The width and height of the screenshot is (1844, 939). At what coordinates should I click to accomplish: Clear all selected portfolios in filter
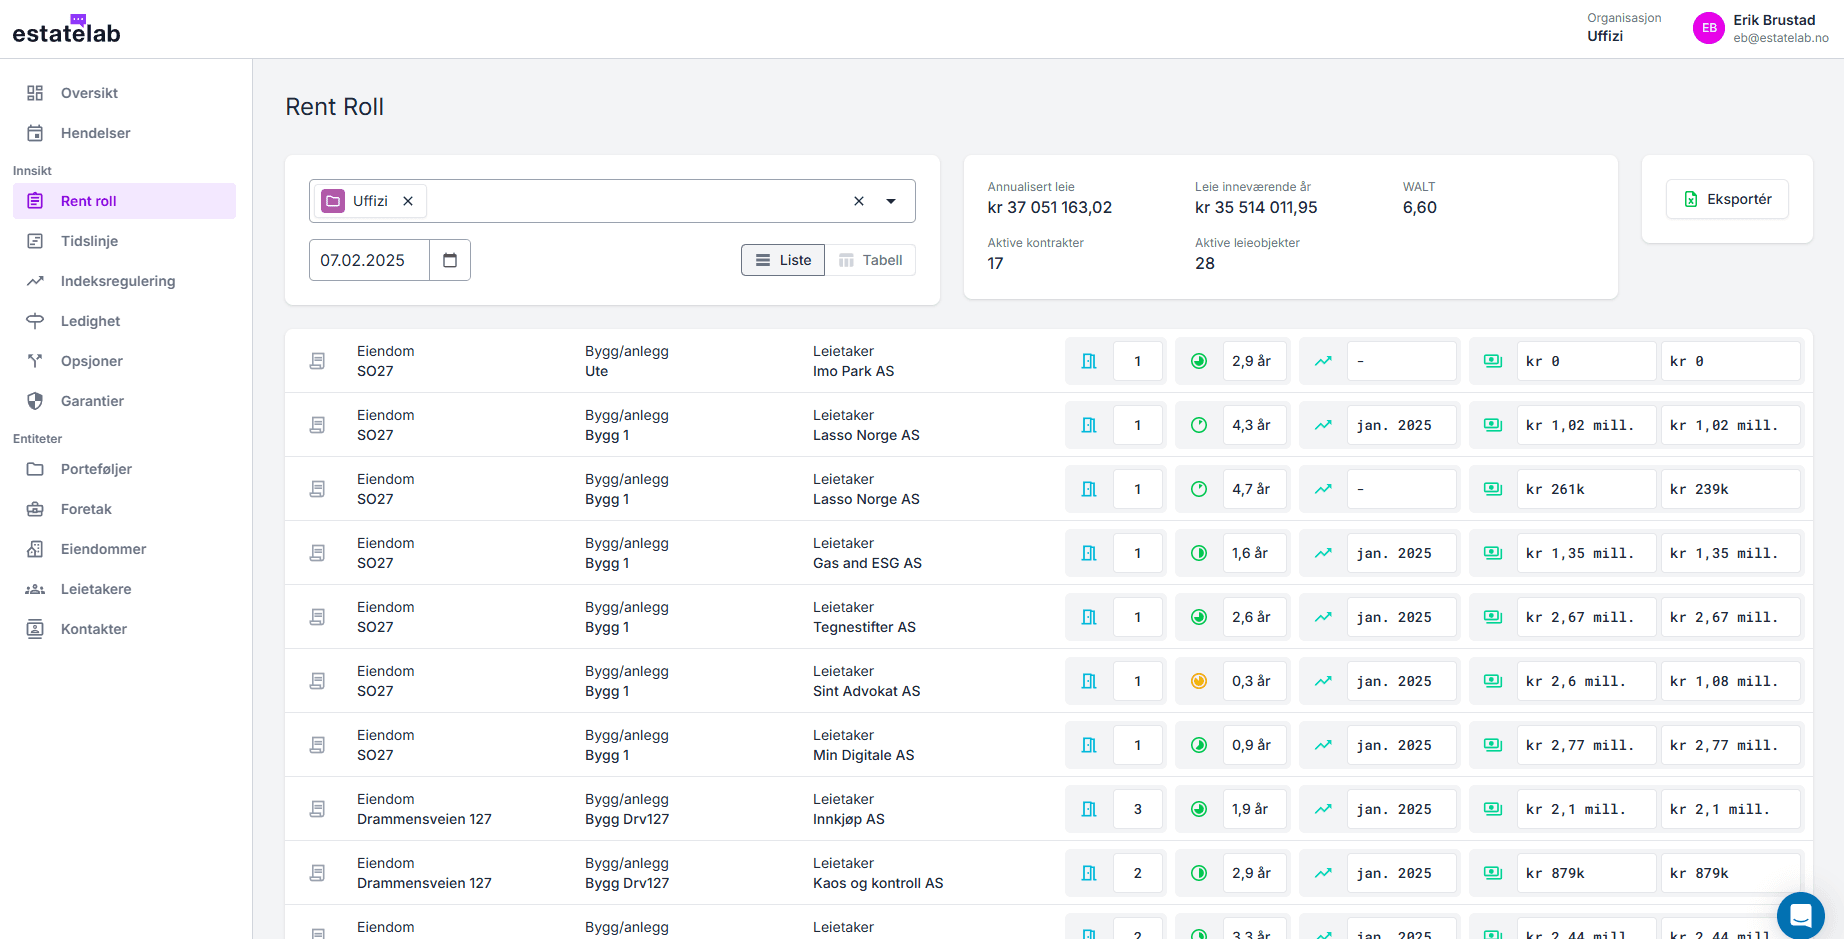pos(859,201)
